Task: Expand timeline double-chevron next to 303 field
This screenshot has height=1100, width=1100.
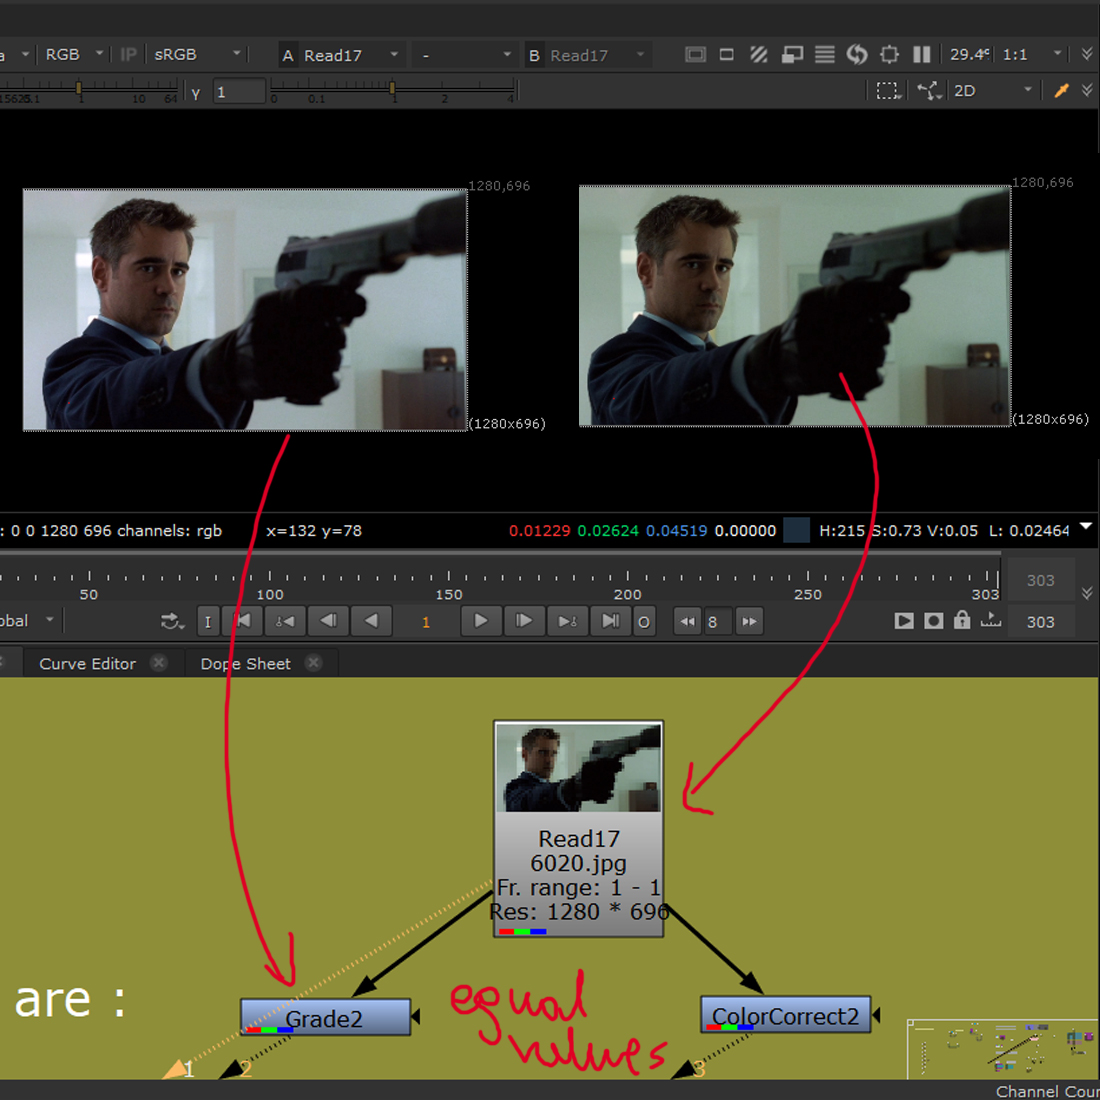Action: [1087, 593]
